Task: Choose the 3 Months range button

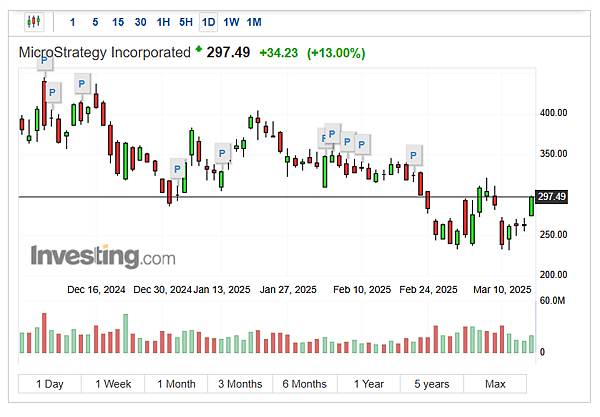Action: click(x=240, y=384)
